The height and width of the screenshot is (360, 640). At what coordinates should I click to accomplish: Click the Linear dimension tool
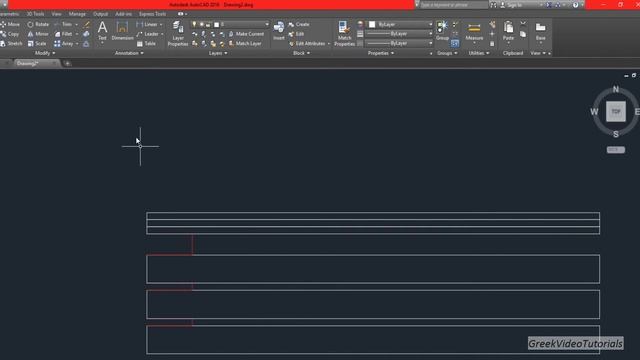click(x=147, y=24)
